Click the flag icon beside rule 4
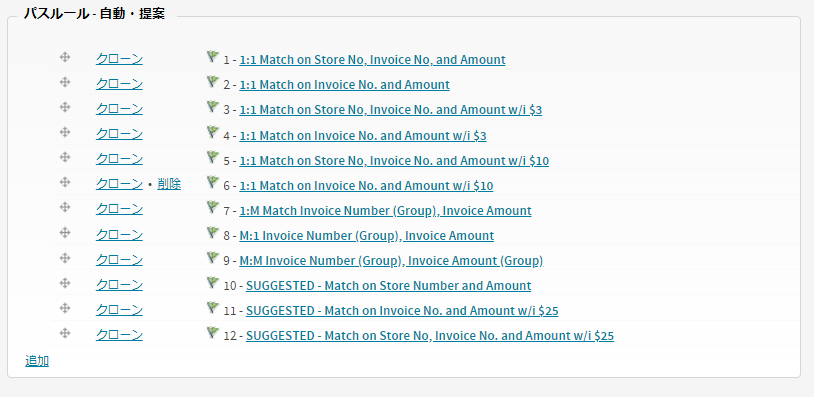Viewport: 814px width, 397px height. coord(213,132)
